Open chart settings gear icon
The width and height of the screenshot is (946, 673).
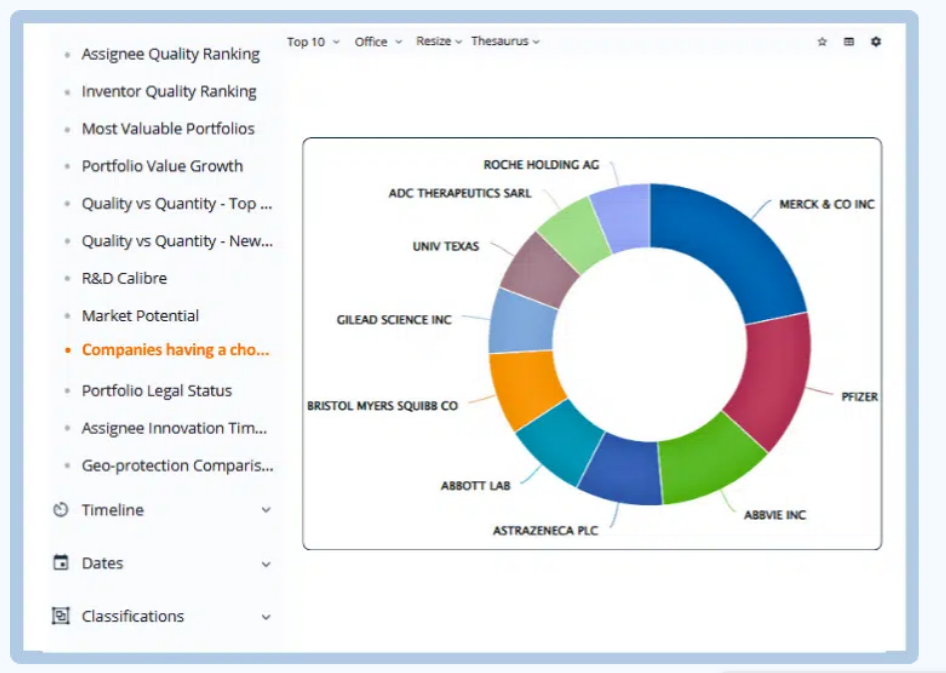click(876, 42)
